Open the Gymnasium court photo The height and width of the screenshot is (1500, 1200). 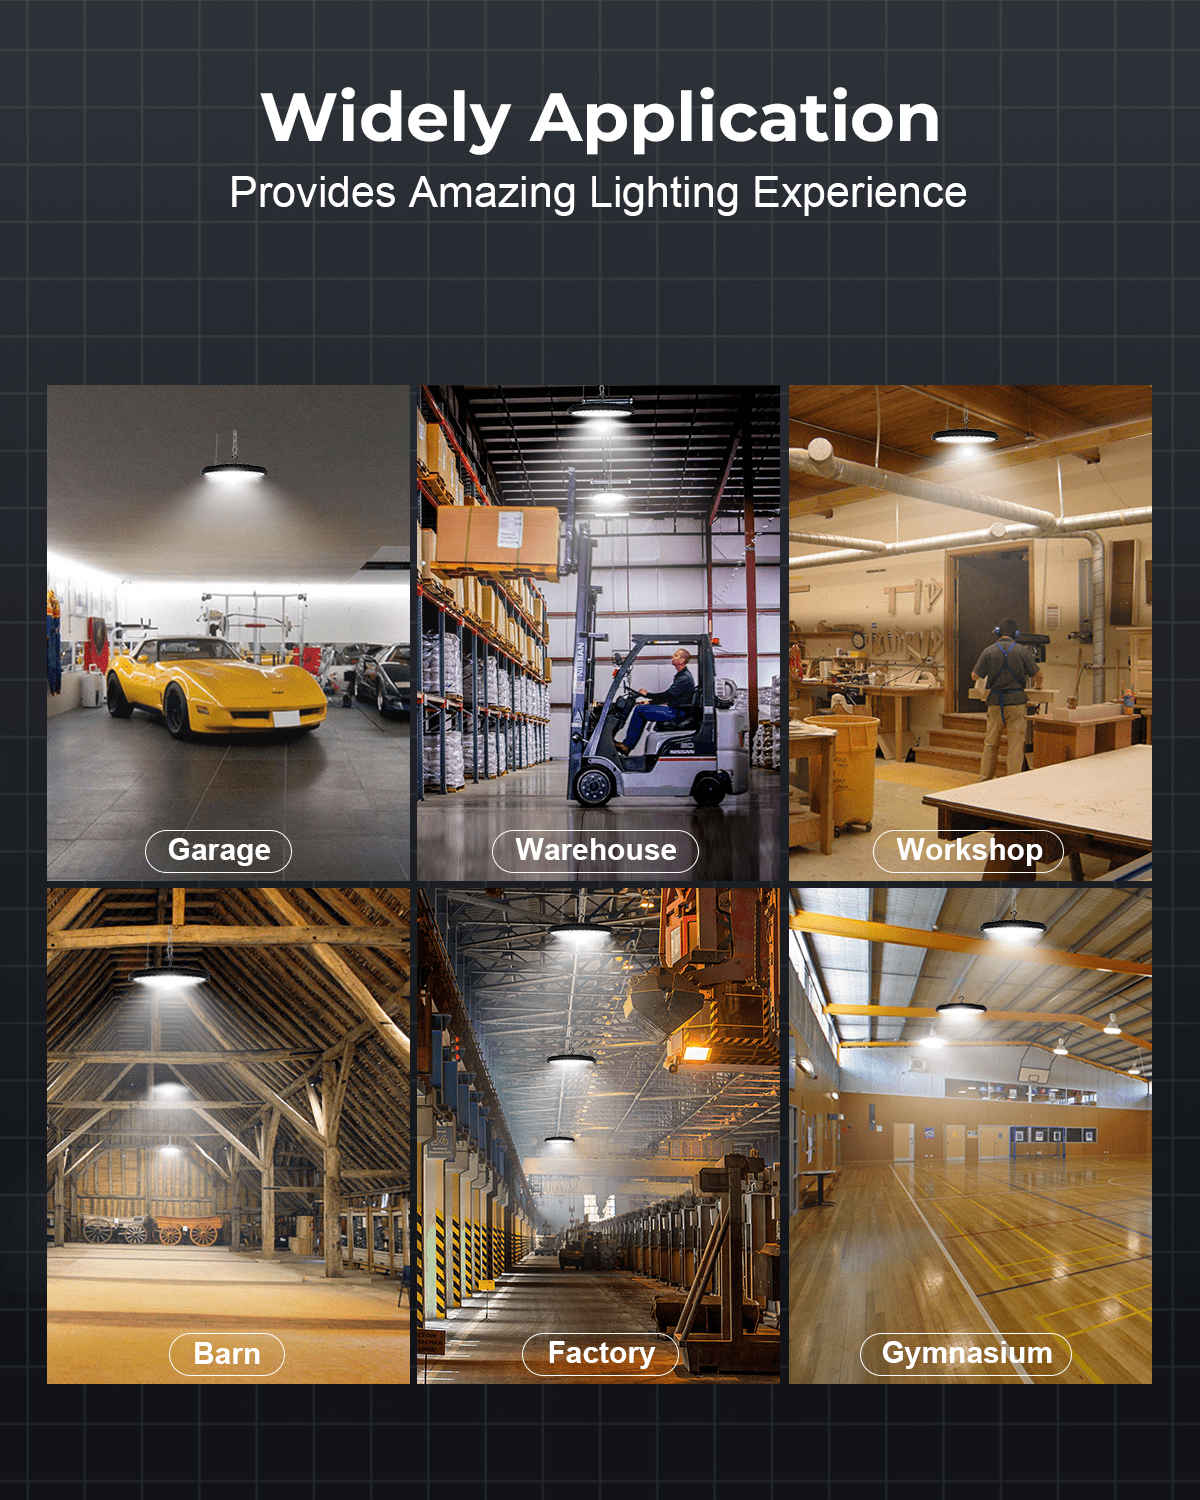click(970, 1136)
